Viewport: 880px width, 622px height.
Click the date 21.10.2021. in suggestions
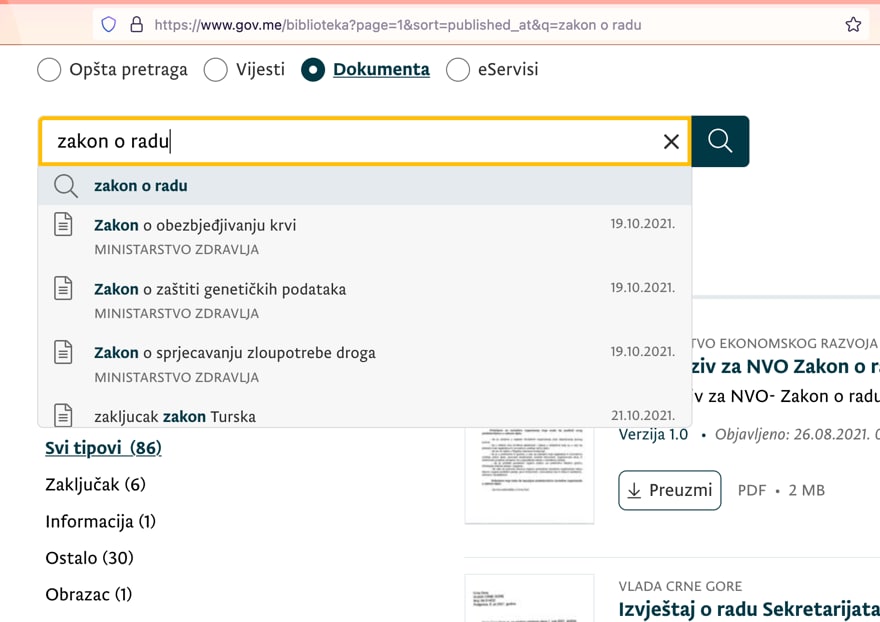643,415
